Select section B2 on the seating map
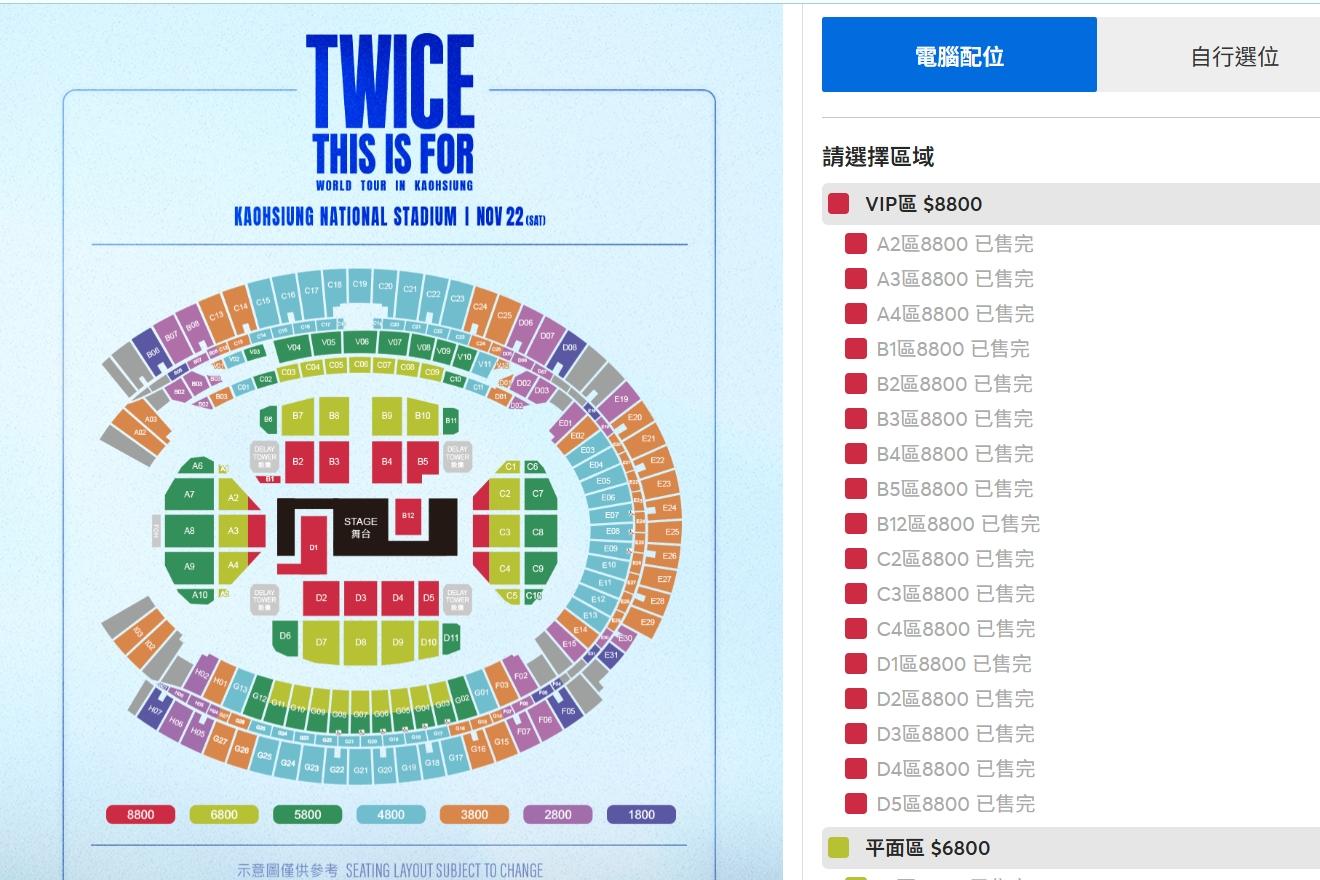Image resolution: width=1320 pixels, height=880 pixels. coord(298,461)
